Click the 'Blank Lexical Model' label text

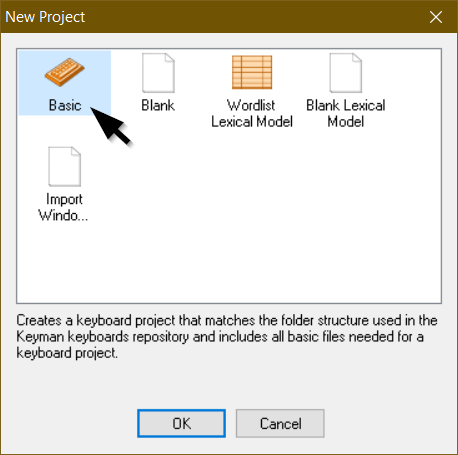(x=346, y=113)
